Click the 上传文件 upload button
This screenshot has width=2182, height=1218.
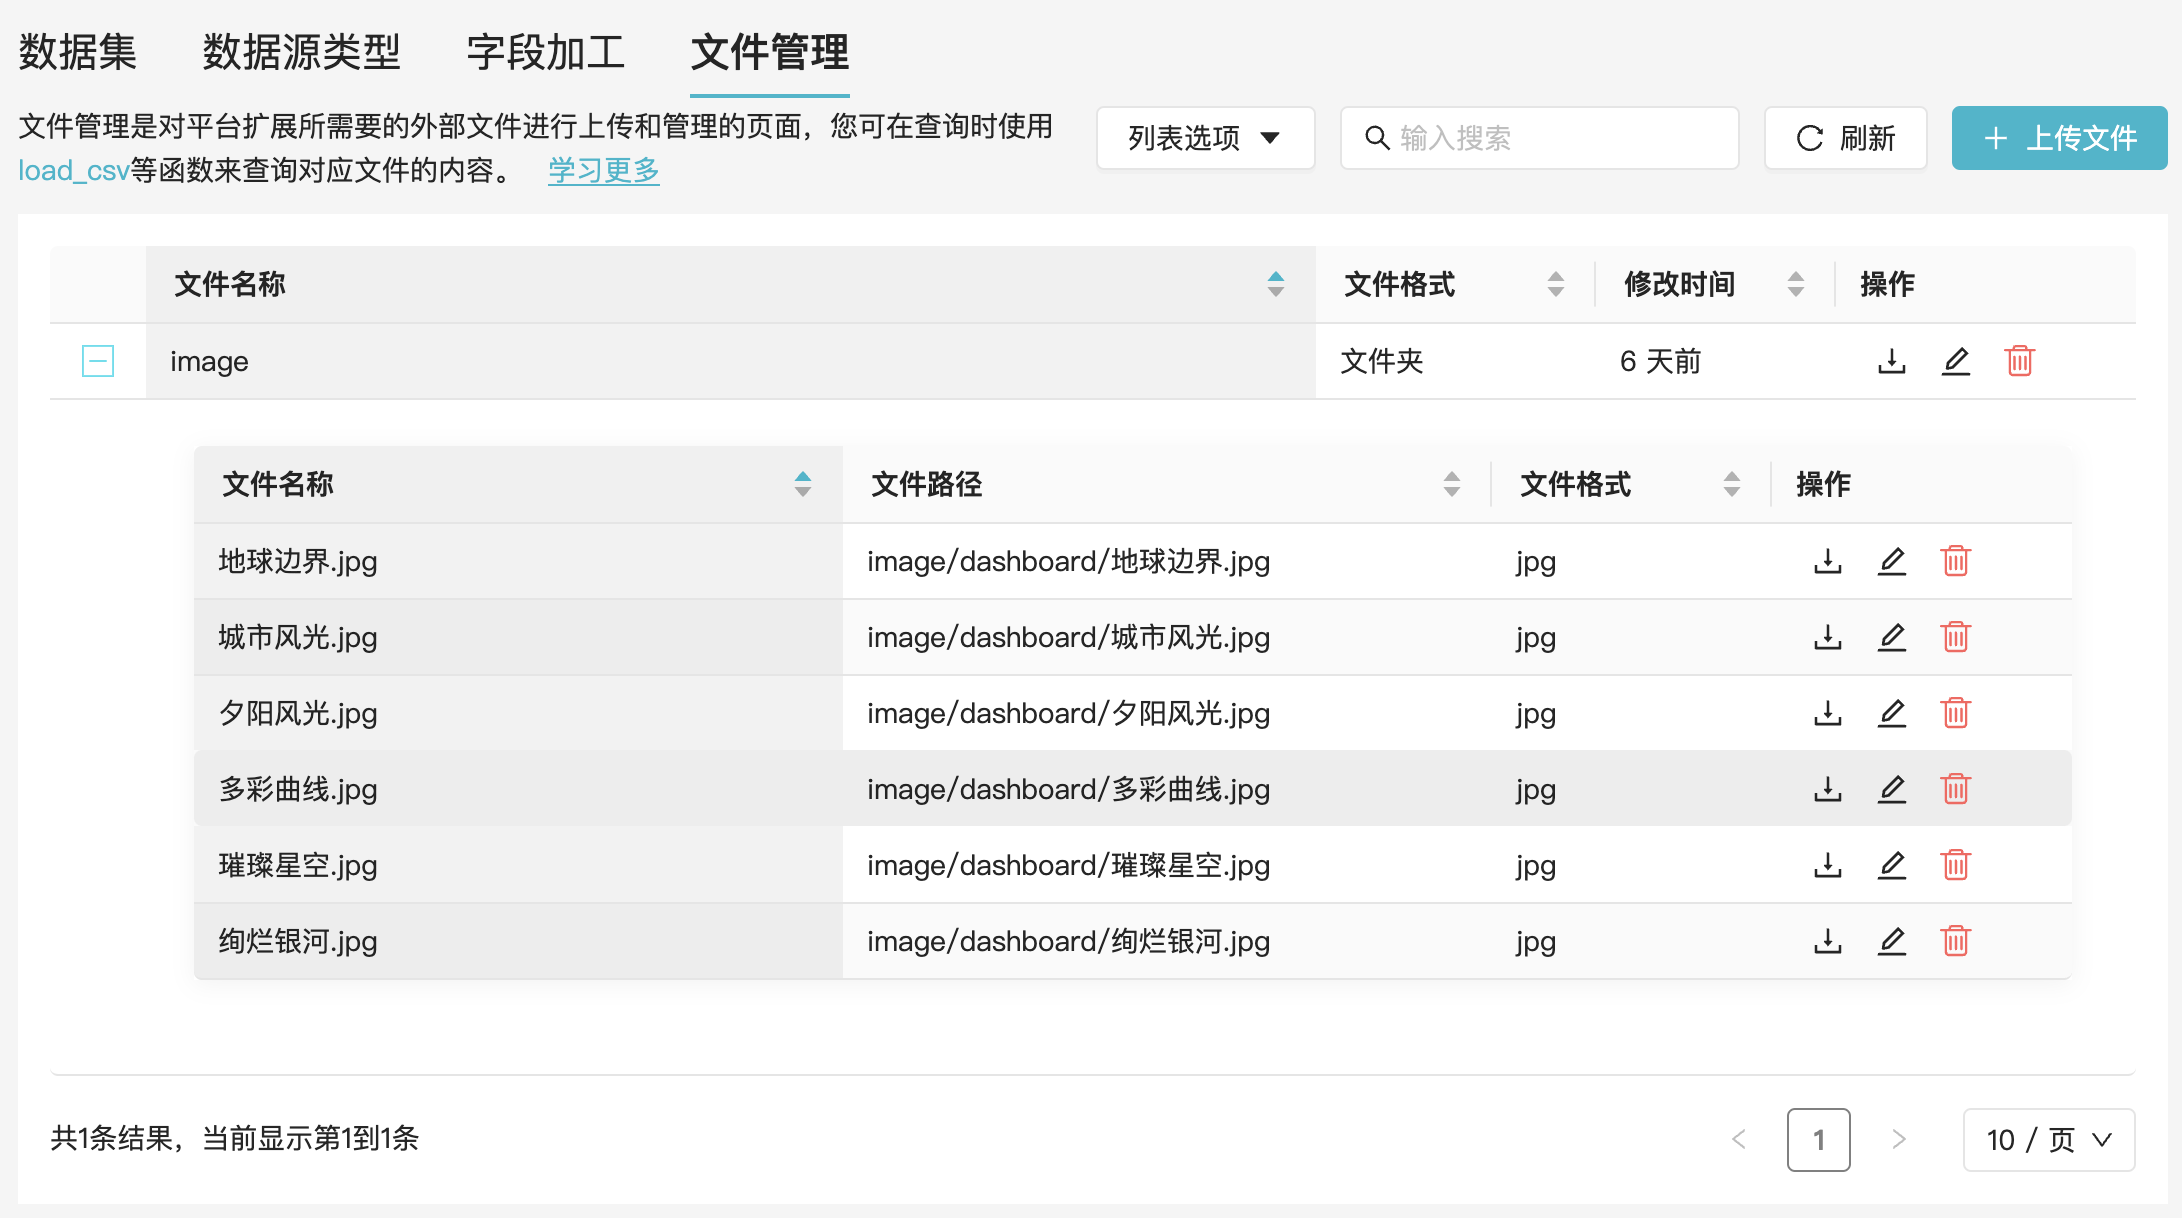tap(2059, 138)
